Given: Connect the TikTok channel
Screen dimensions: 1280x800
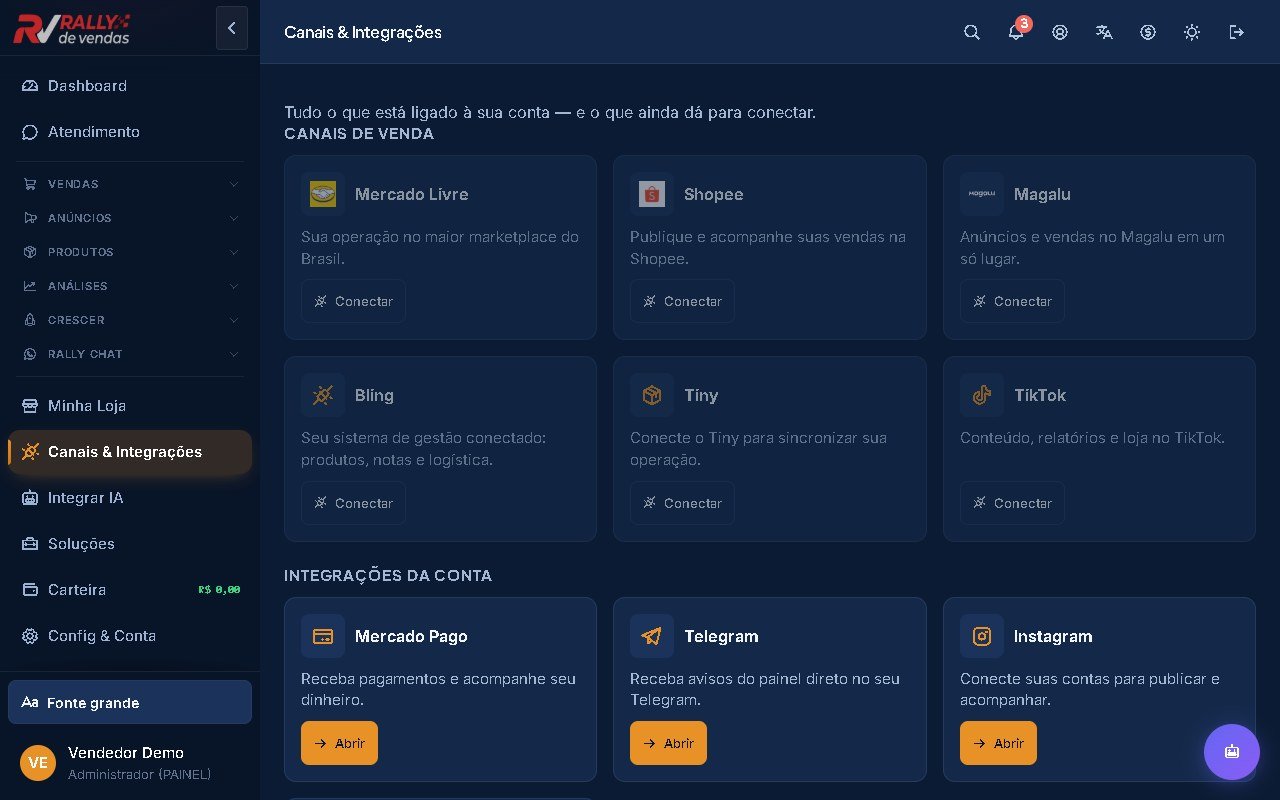Looking at the screenshot, I should click(1012, 503).
